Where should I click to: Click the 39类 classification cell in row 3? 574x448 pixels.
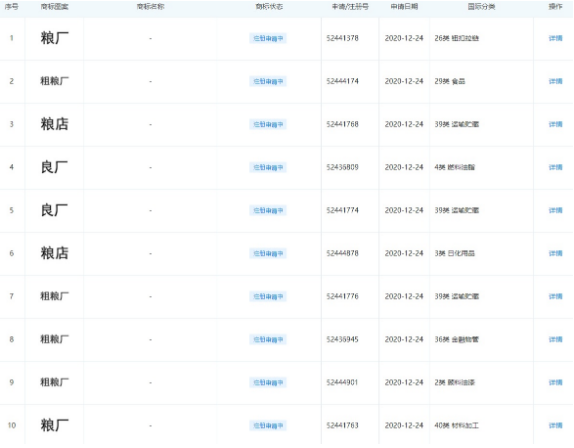(456, 124)
